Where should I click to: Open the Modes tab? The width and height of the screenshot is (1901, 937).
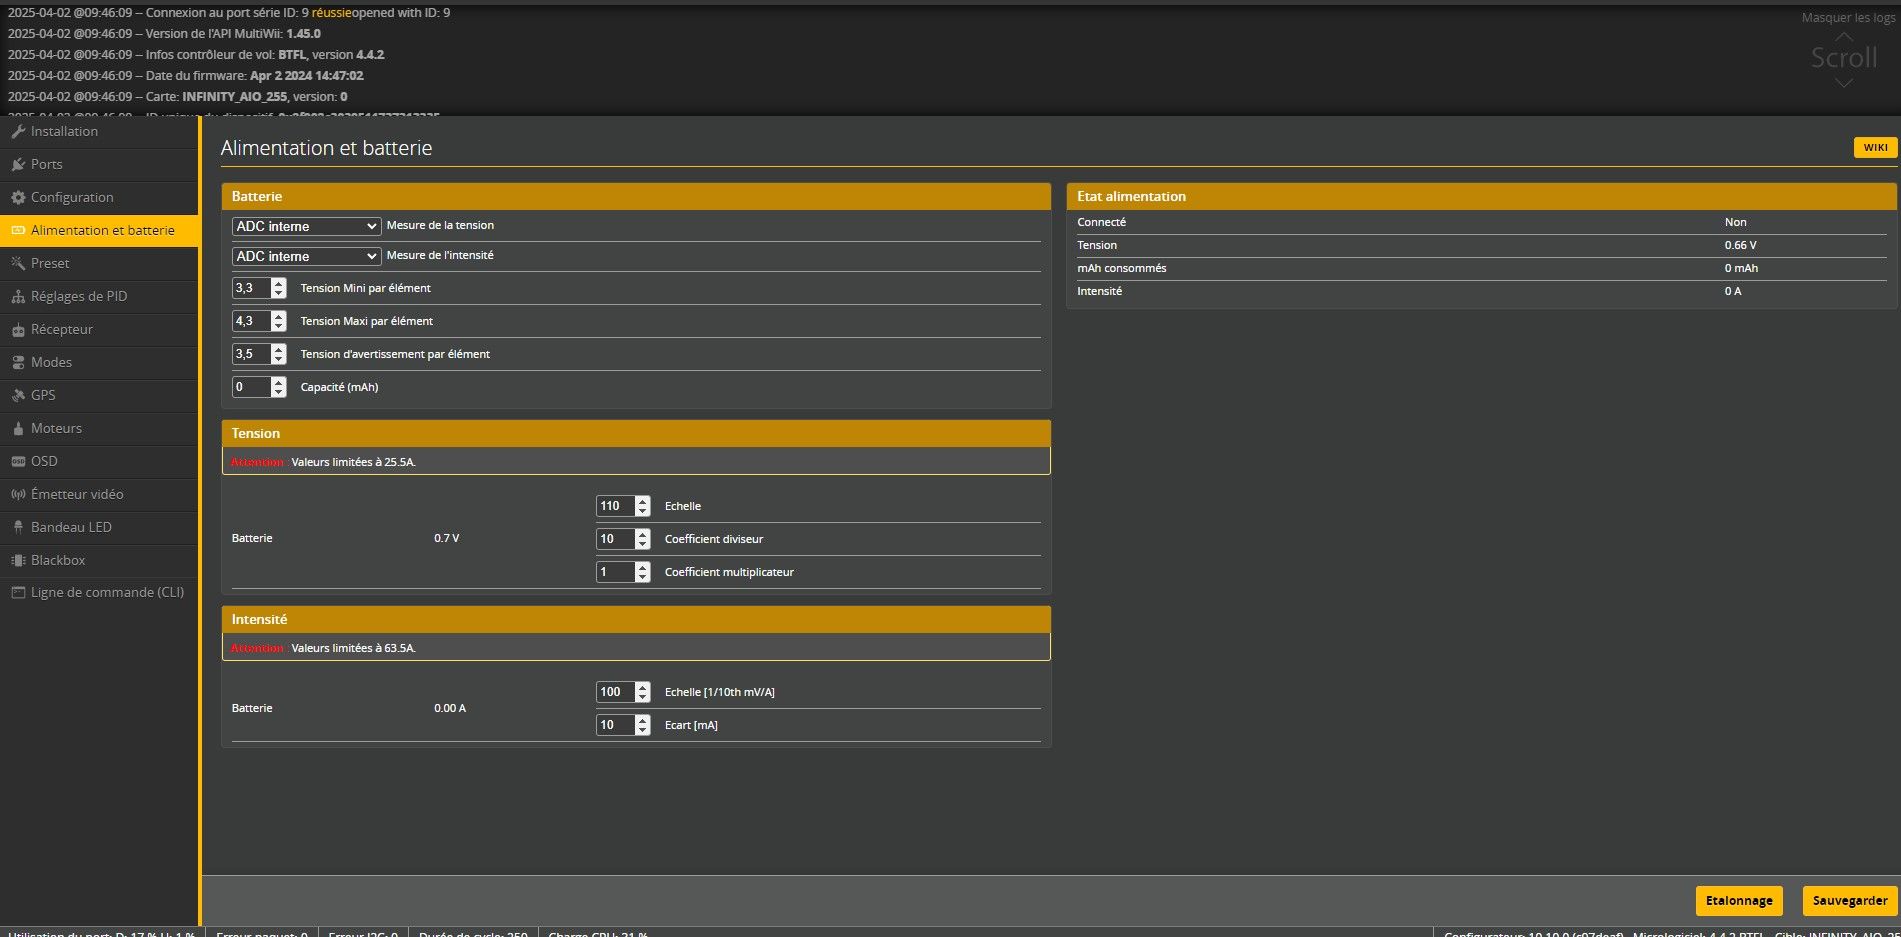tap(51, 363)
